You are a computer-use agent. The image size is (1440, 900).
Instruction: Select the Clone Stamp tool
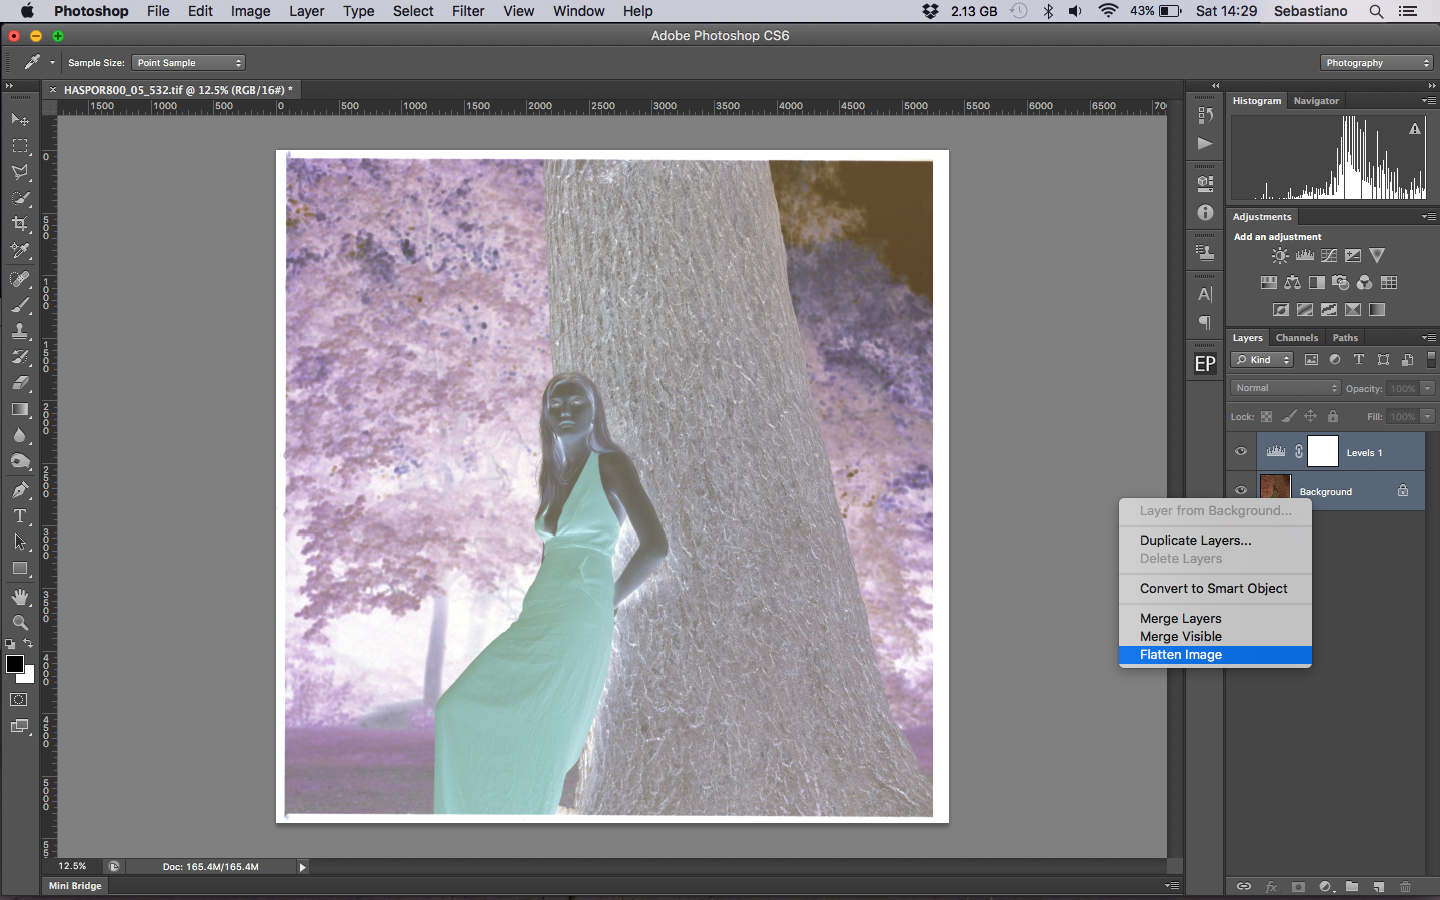tap(20, 331)
